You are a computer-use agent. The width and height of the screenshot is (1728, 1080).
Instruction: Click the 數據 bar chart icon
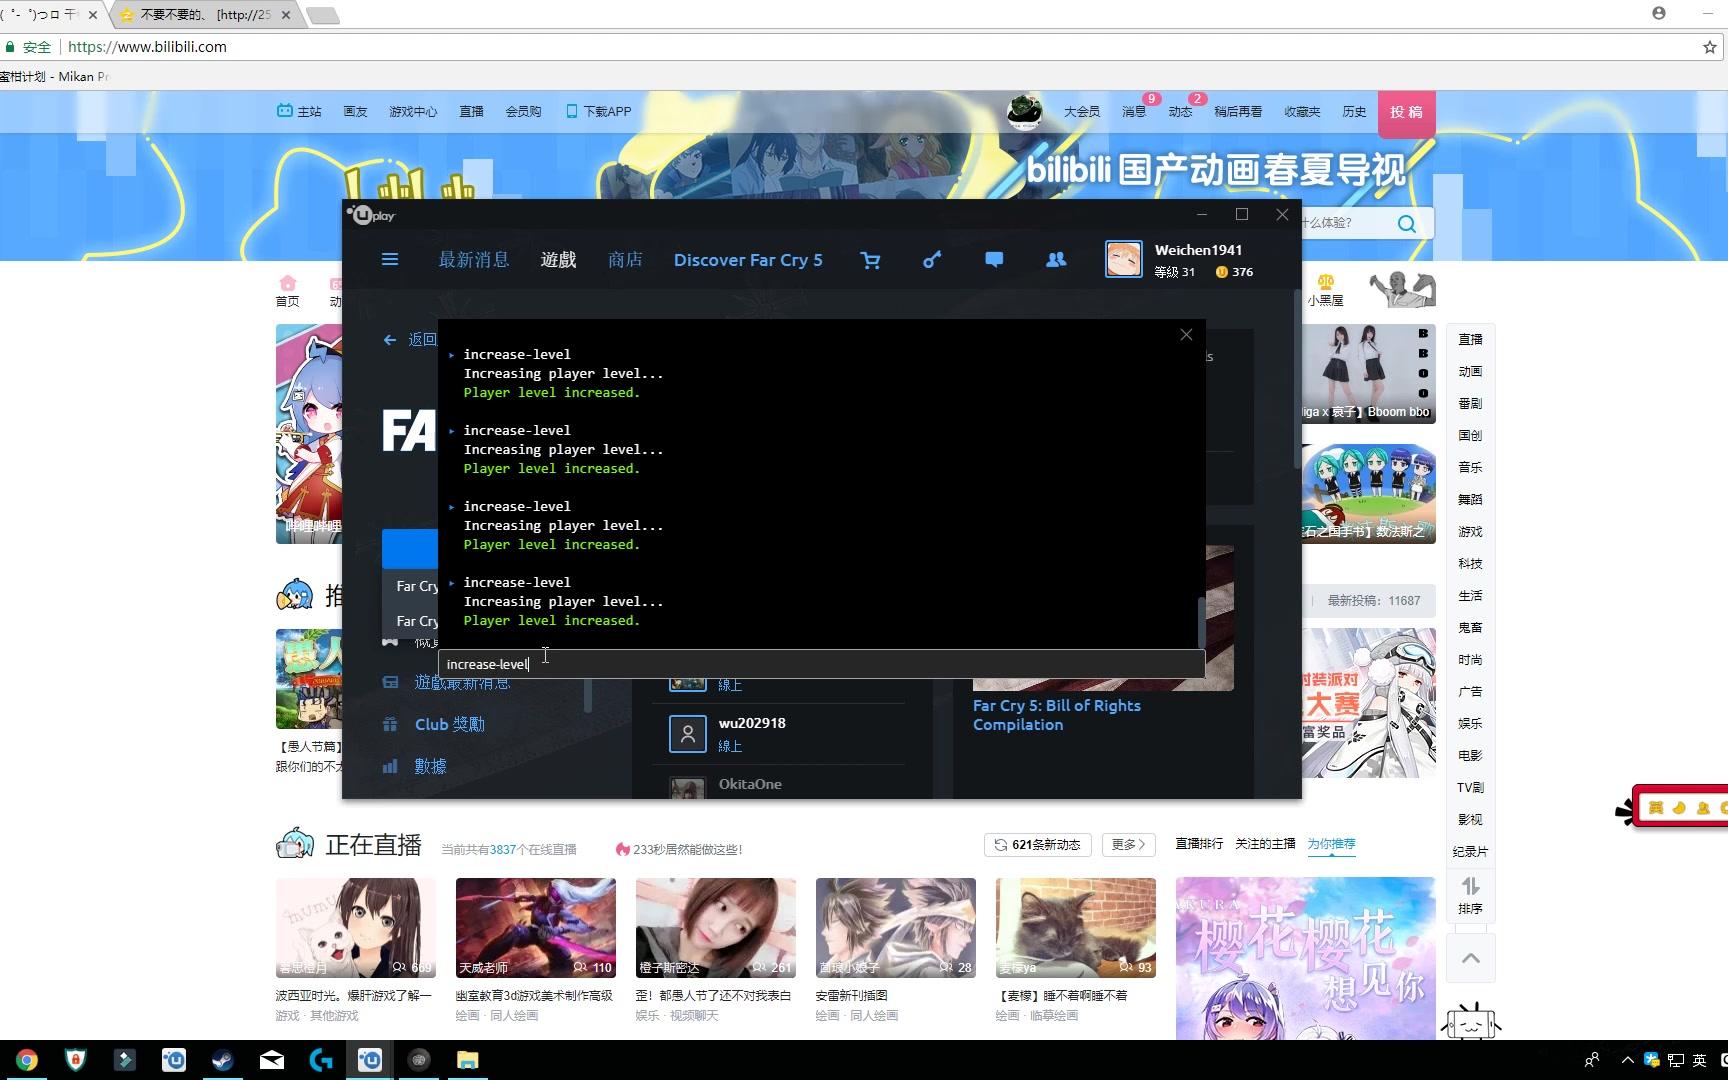pos(390,766)
